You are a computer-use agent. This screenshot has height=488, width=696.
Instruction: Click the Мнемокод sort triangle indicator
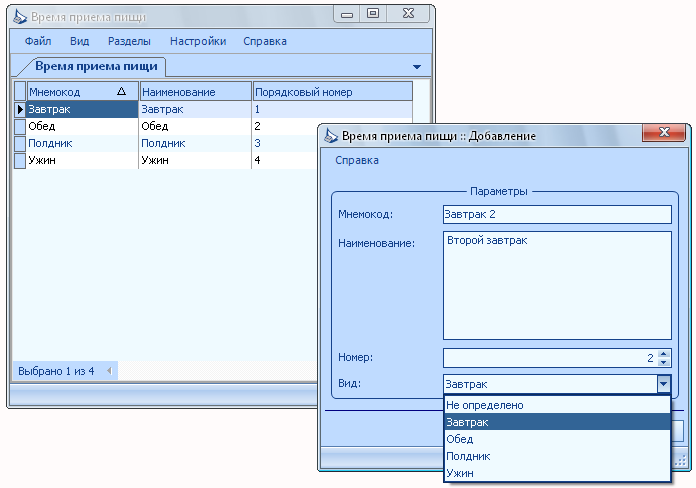click(121, 91)
